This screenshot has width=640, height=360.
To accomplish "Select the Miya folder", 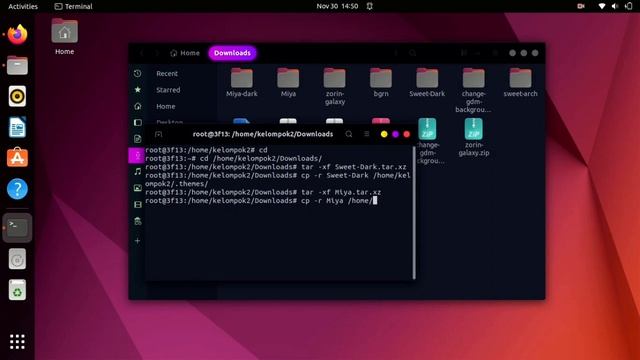I will [288, 82].
